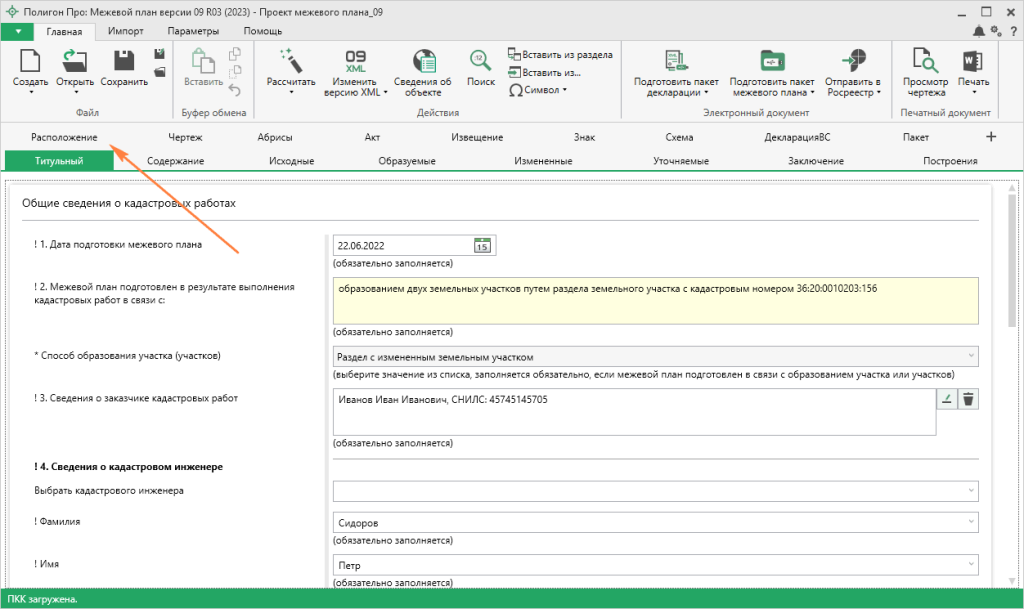The width and height of the screenshot is (1024, 609).
Task: Open Сведения об объекте globe icon
Action: 423,60
